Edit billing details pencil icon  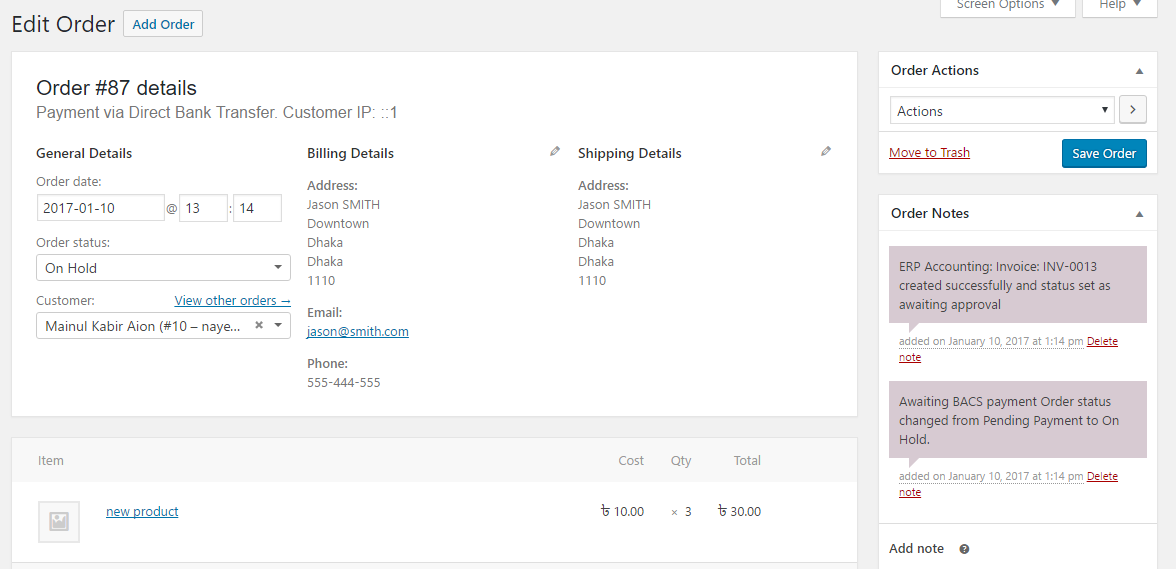tap(555, 152)
